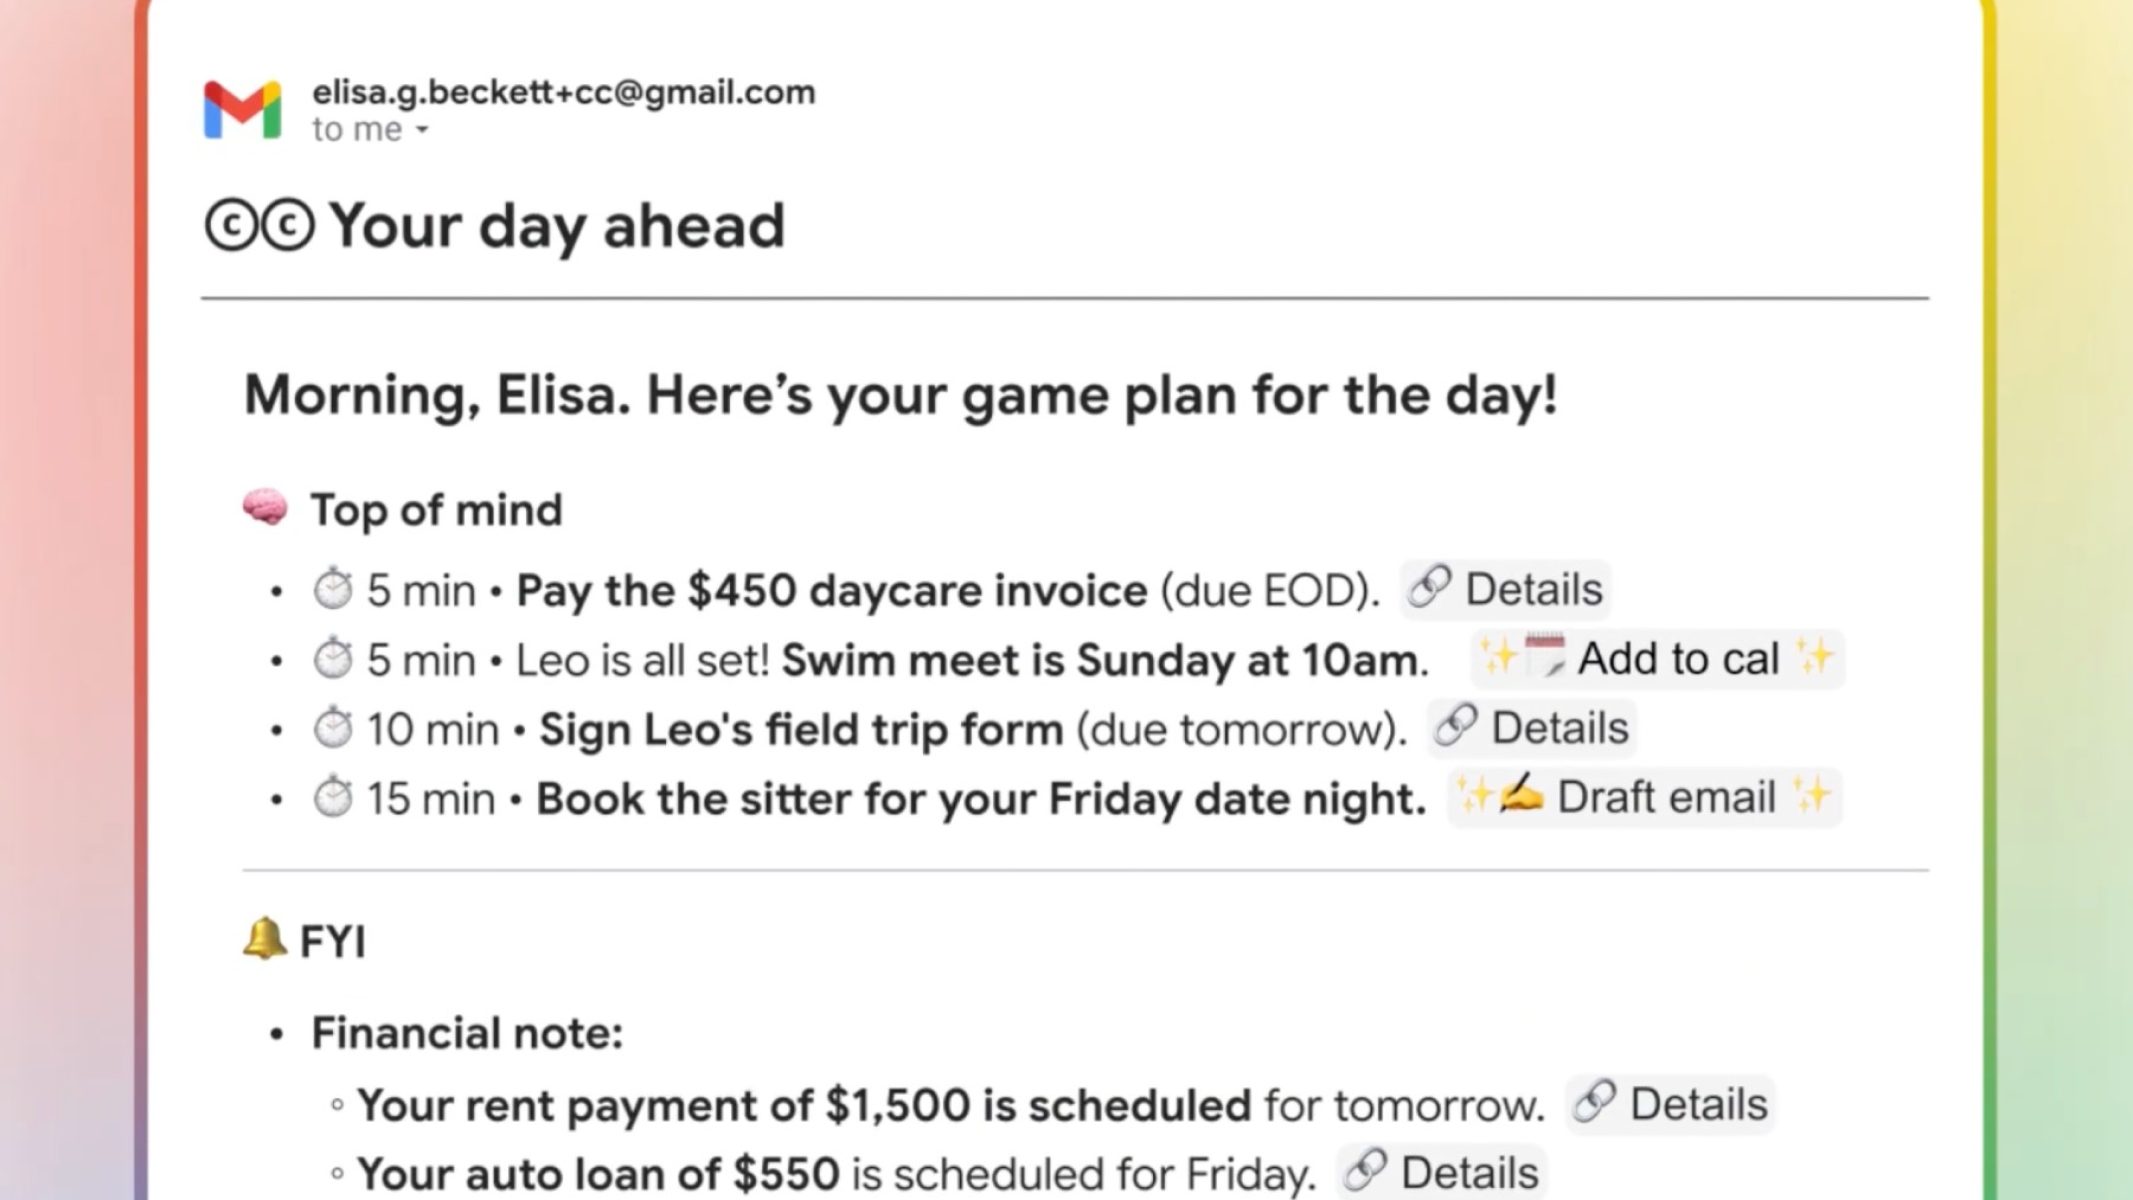The height and width of the screenshot is (1200, 2133).
Task: Open Details for the rent payment
Action: coord(1671,1105)
